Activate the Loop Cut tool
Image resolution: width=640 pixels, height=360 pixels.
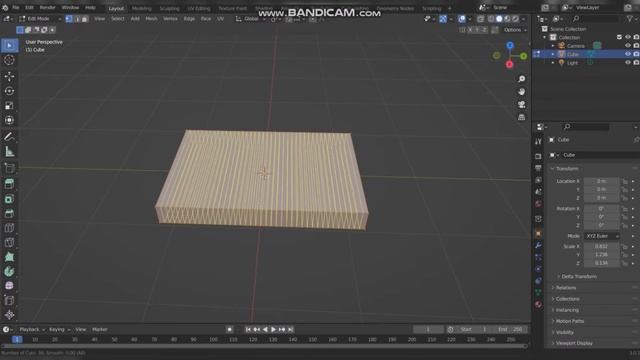(9, 228)
